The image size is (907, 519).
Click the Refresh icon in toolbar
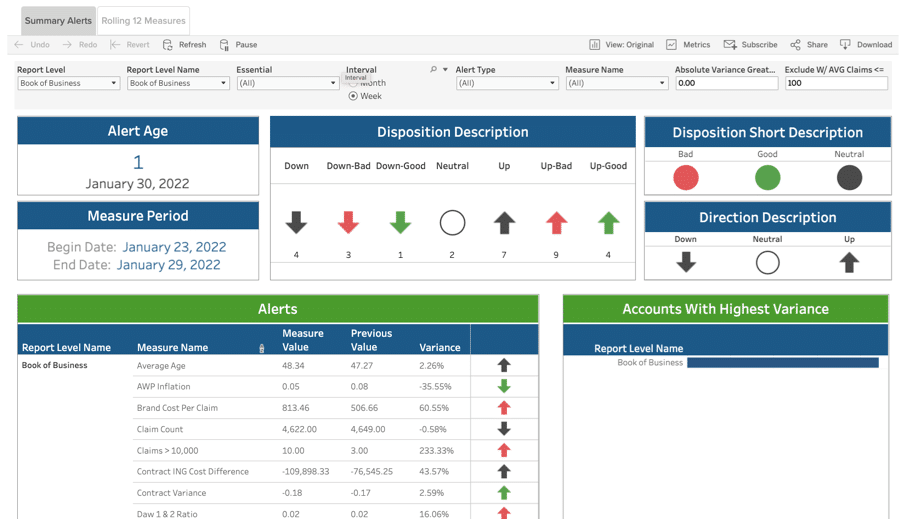168,45
